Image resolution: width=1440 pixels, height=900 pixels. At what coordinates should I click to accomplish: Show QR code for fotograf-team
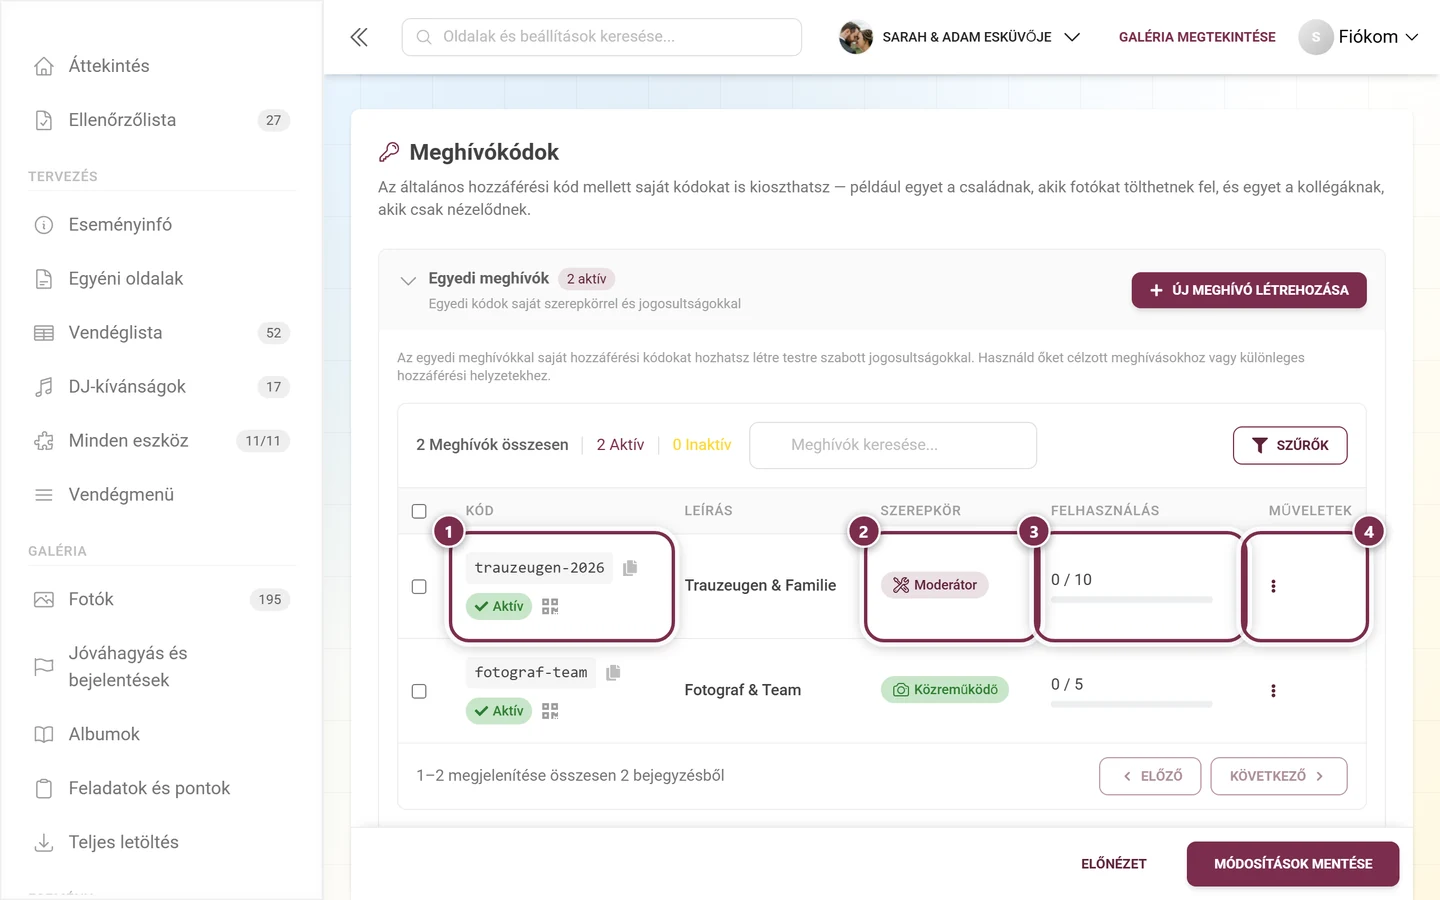pyautogui.click(x=550, y=711)
